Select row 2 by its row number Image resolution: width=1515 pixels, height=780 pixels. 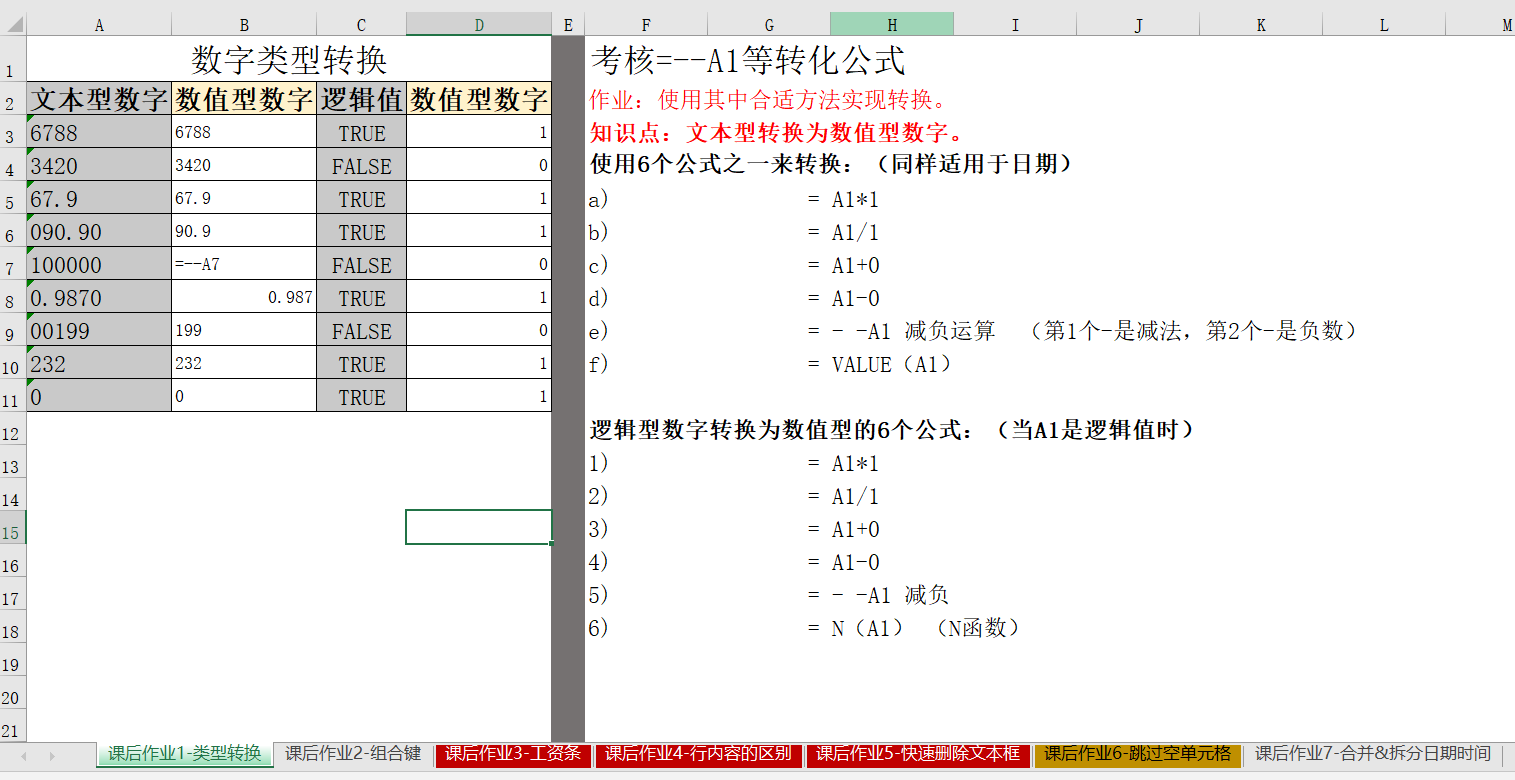(13, 99)
